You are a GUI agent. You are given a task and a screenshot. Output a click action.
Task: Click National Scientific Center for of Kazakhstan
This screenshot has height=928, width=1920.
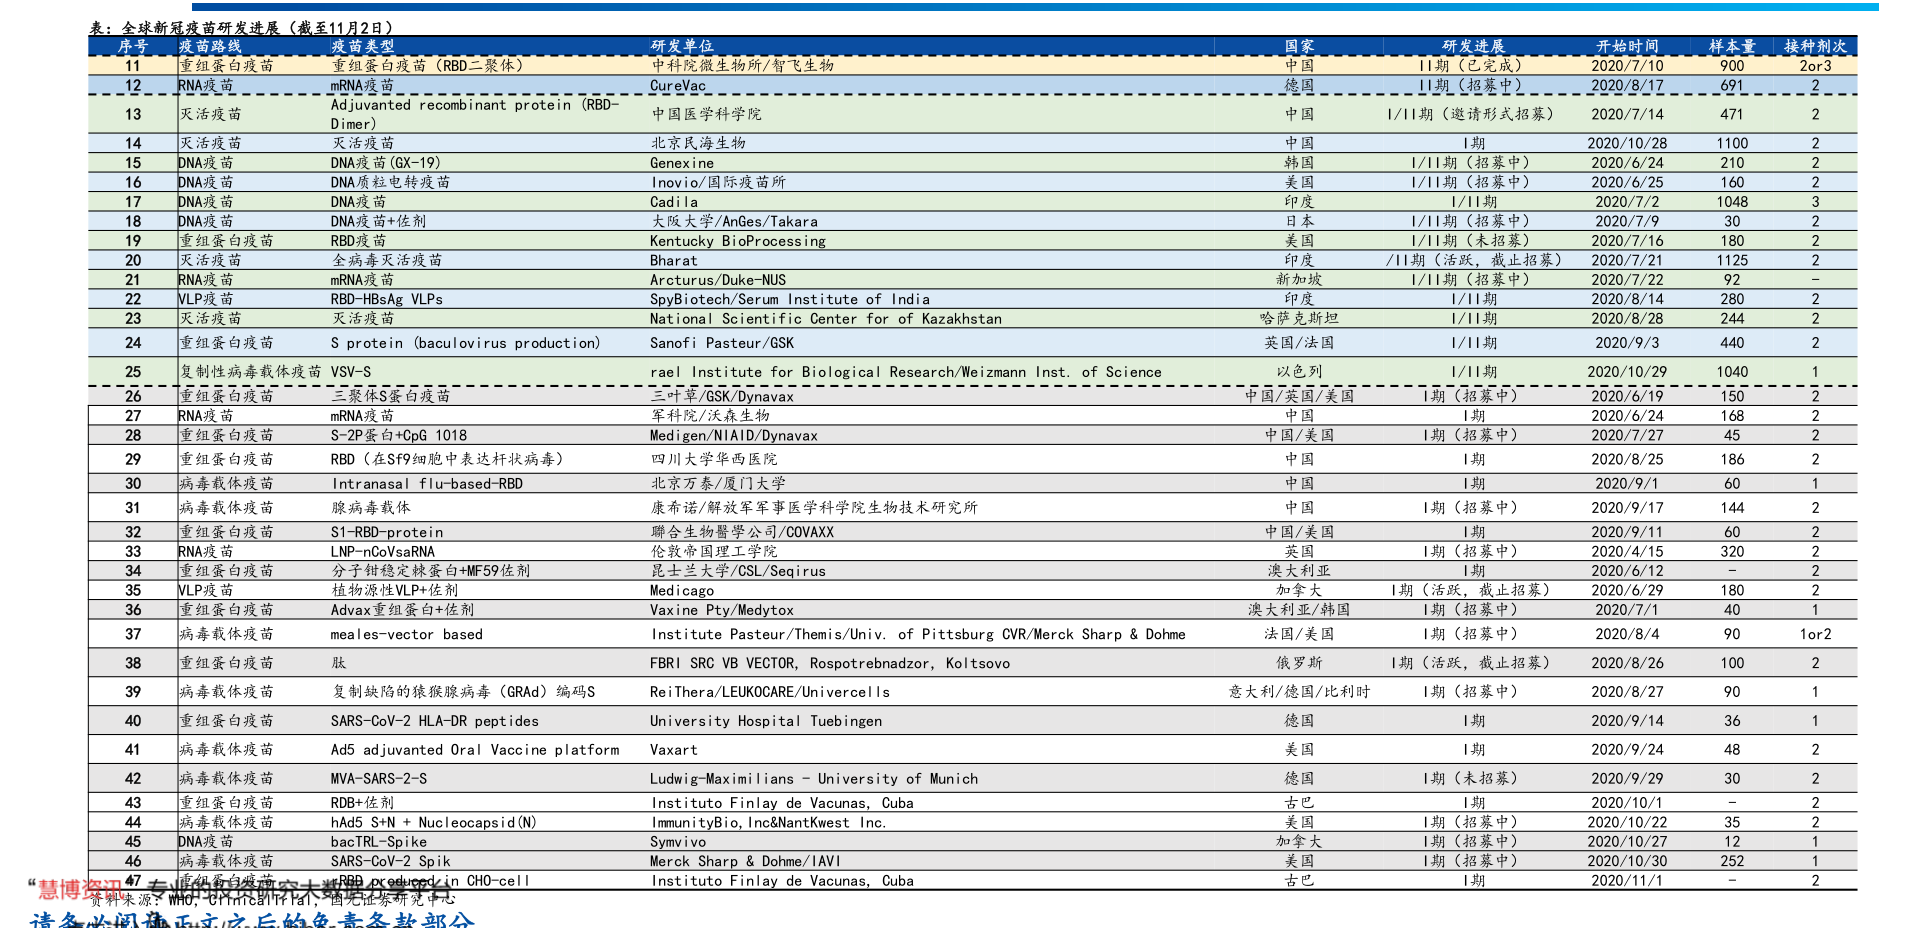coord(826,319)
